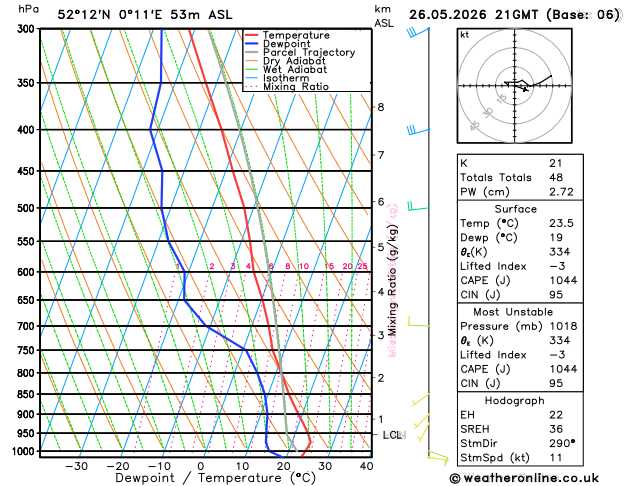Viewport: 629px width, 486px height.
Task: Click the '1000' hPa pressure axis label
Action: 25,452
